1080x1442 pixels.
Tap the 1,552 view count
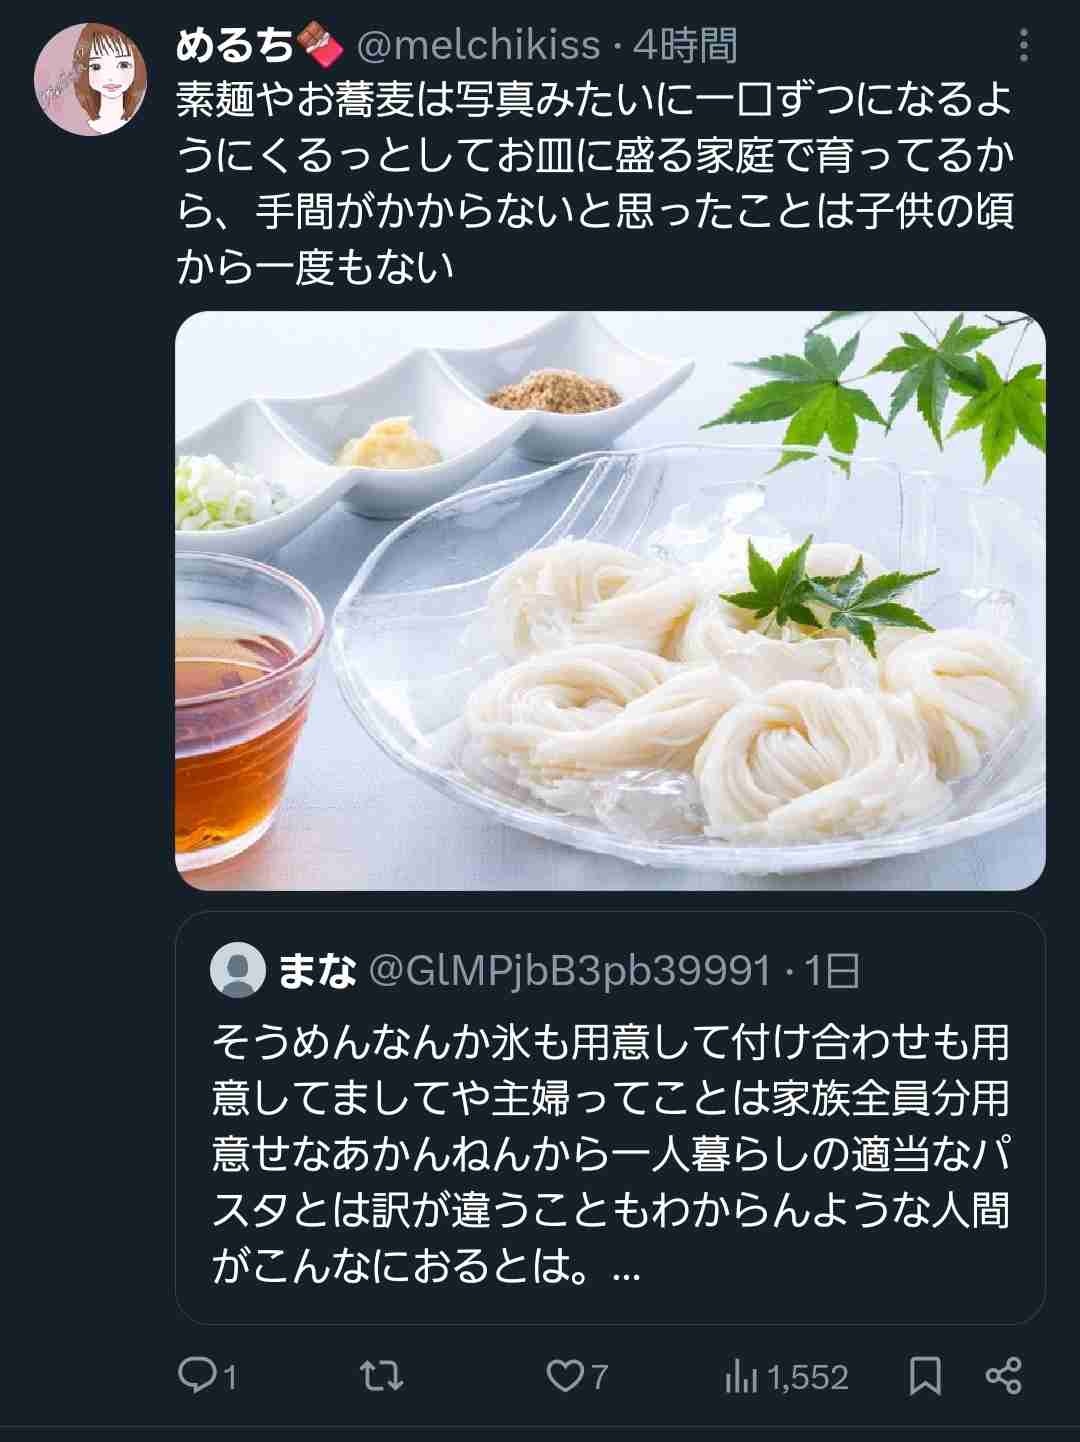pos(808,1378)
